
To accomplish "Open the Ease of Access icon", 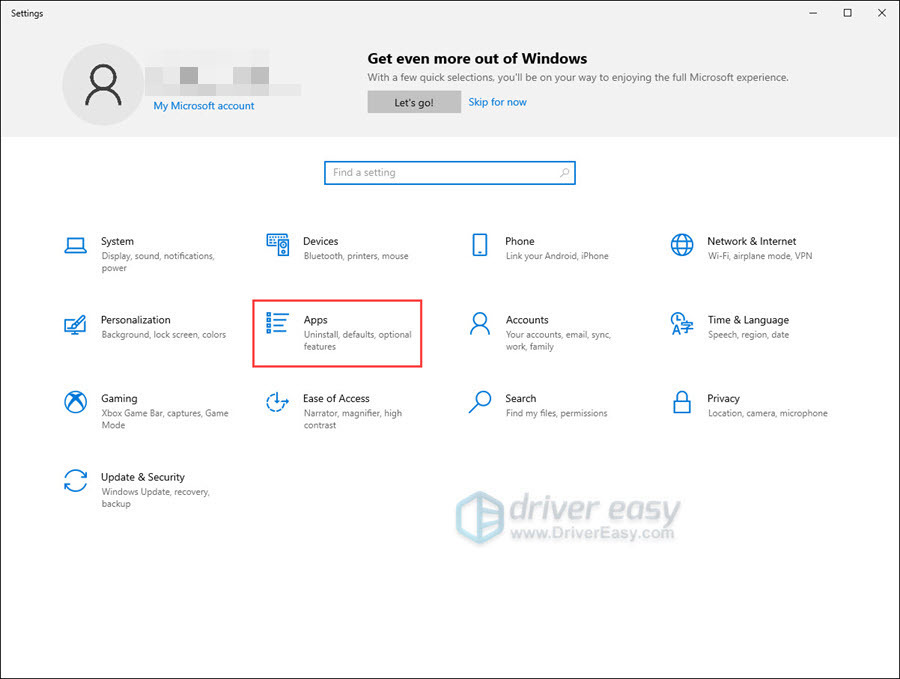I will 277,402.
